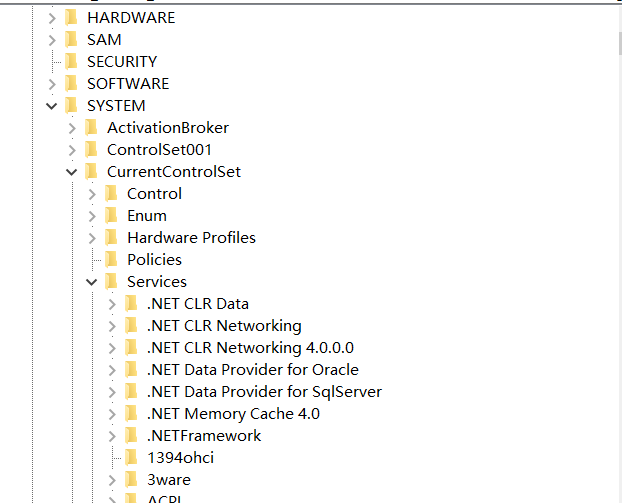The height and width of the screenshot is (503, 622).
Task: Expand .NET Memory Cache 4.0 key
Action: (112, 414)
